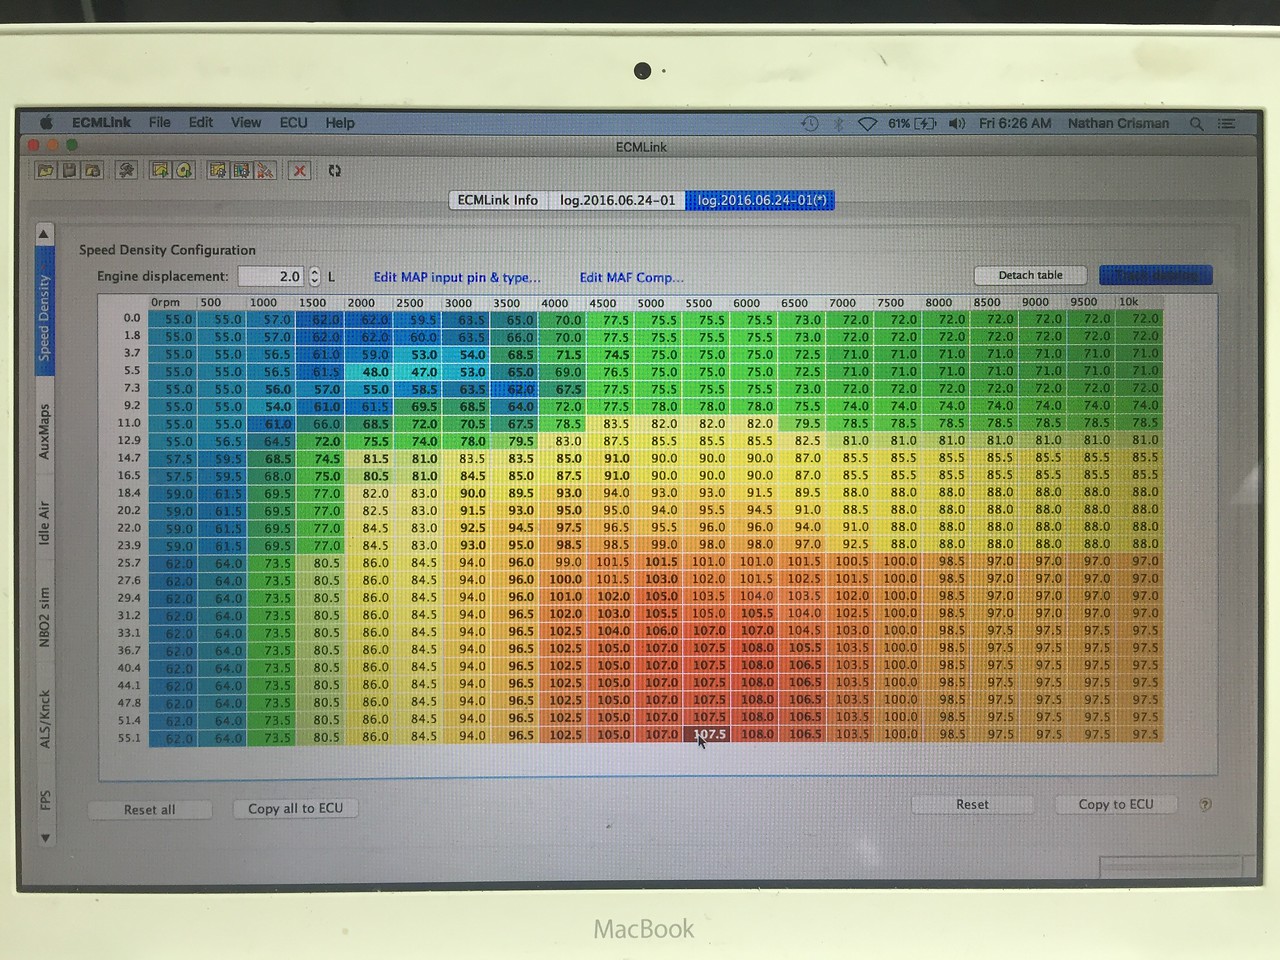This screenshot has height=960, width=1280.
Task: Click blue button beside Detach table
Action: click(x=1155, y=275)
